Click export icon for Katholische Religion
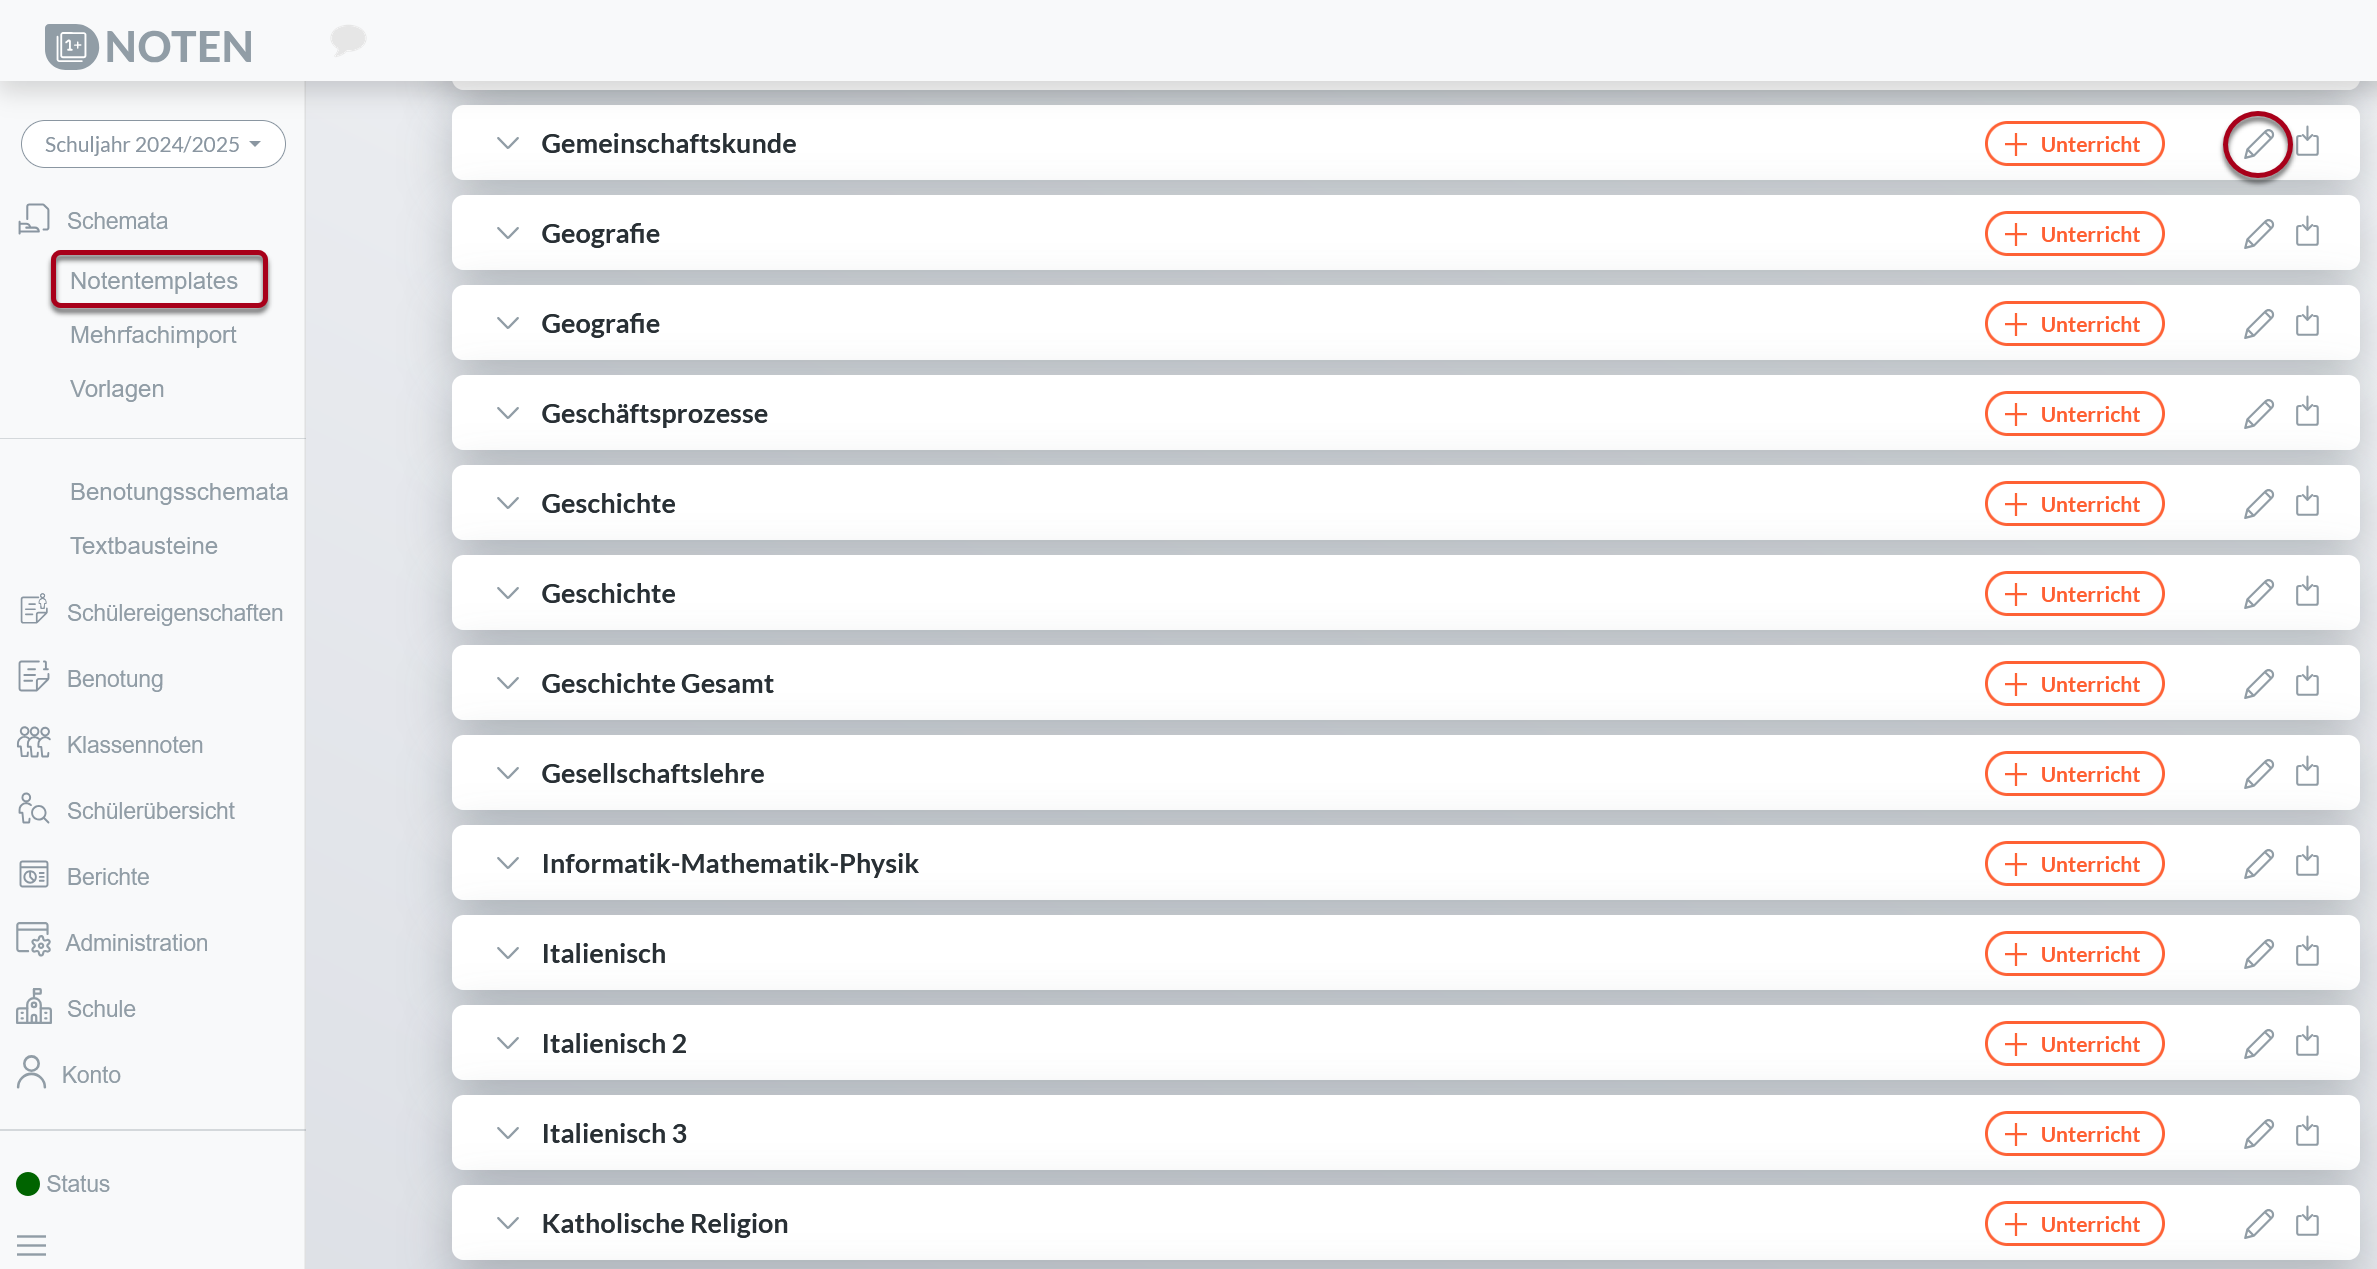 2307,1223
